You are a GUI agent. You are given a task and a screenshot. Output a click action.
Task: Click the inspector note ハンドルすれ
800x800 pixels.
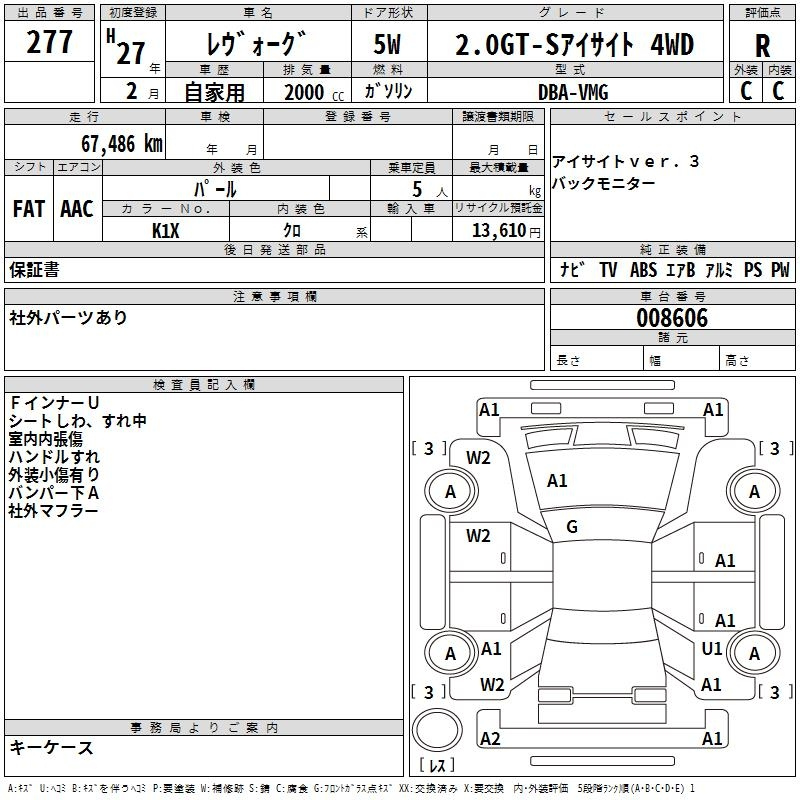coord(54,457)
